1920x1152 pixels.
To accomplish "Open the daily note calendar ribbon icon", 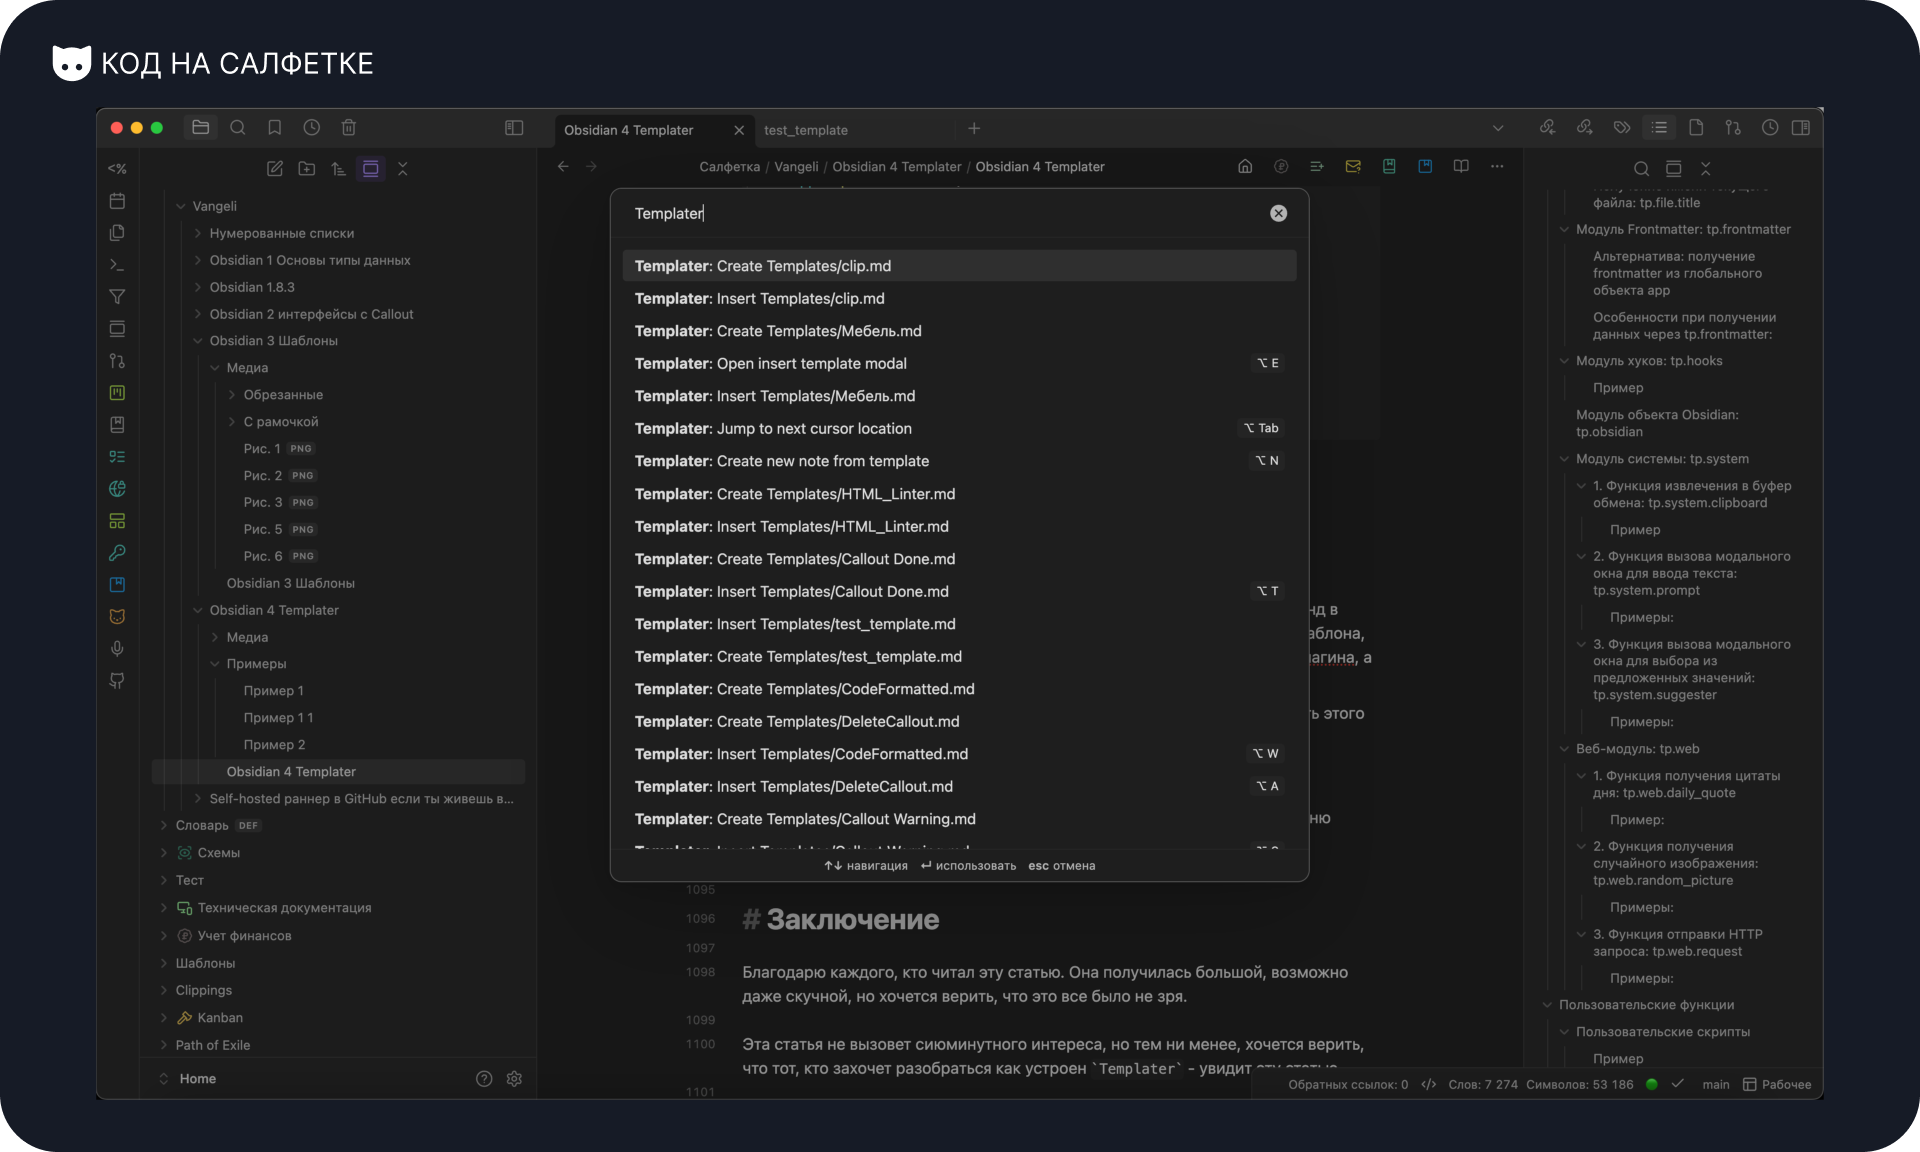I will (x=117, y=201).
